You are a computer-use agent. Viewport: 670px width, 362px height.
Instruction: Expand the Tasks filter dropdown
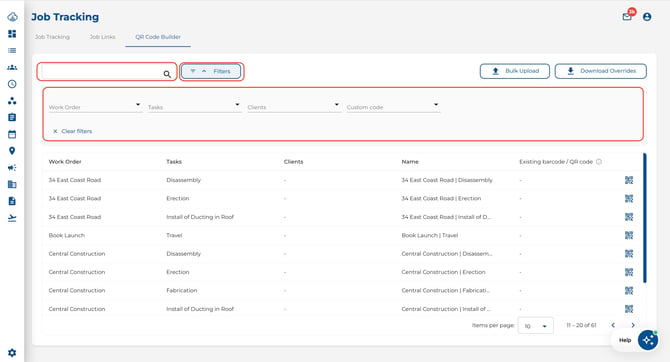pos(194,106)
